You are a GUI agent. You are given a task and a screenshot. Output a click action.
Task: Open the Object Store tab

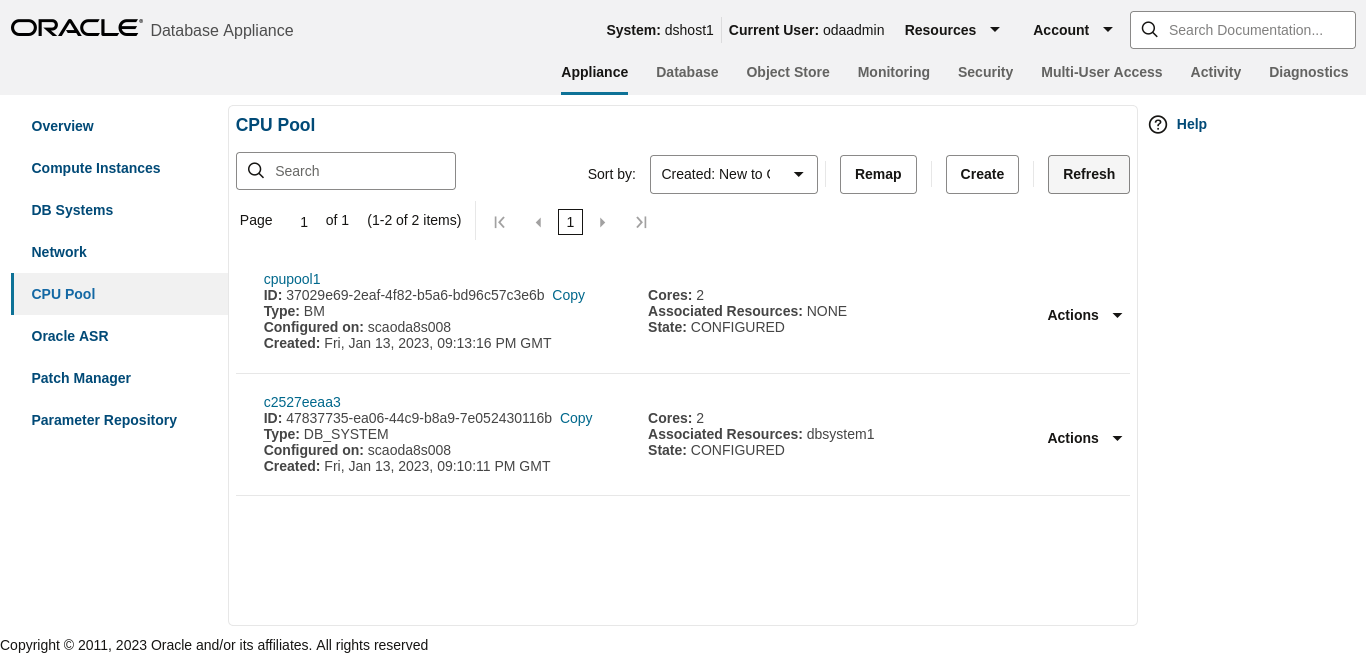coord(788,72)
